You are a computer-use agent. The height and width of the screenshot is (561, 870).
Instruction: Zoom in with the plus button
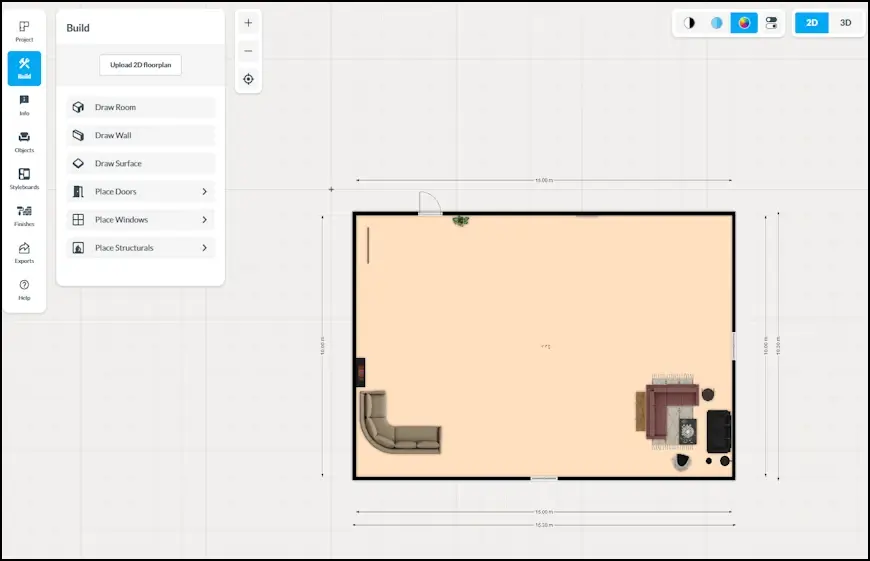[x=248, y=23]
